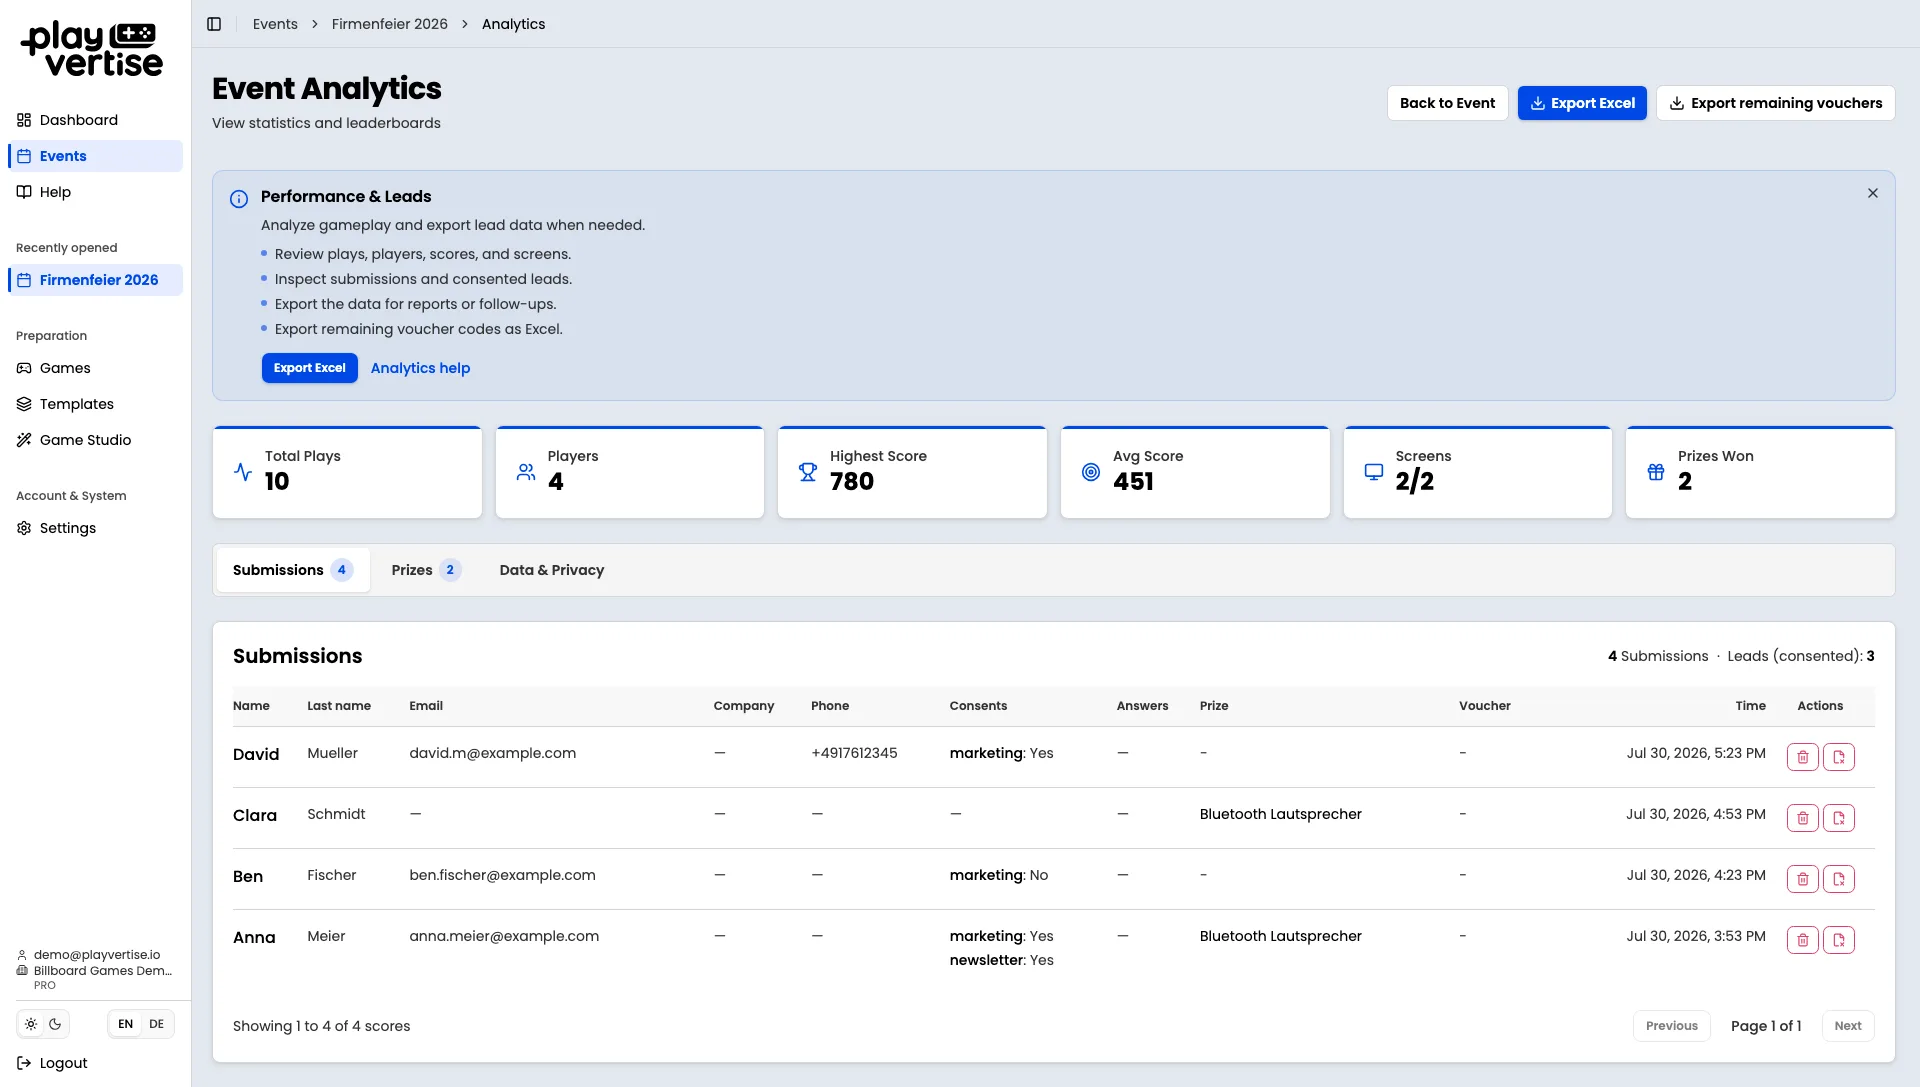
Task: Go to Events breadcrumb
Action: tap(275, 24)
